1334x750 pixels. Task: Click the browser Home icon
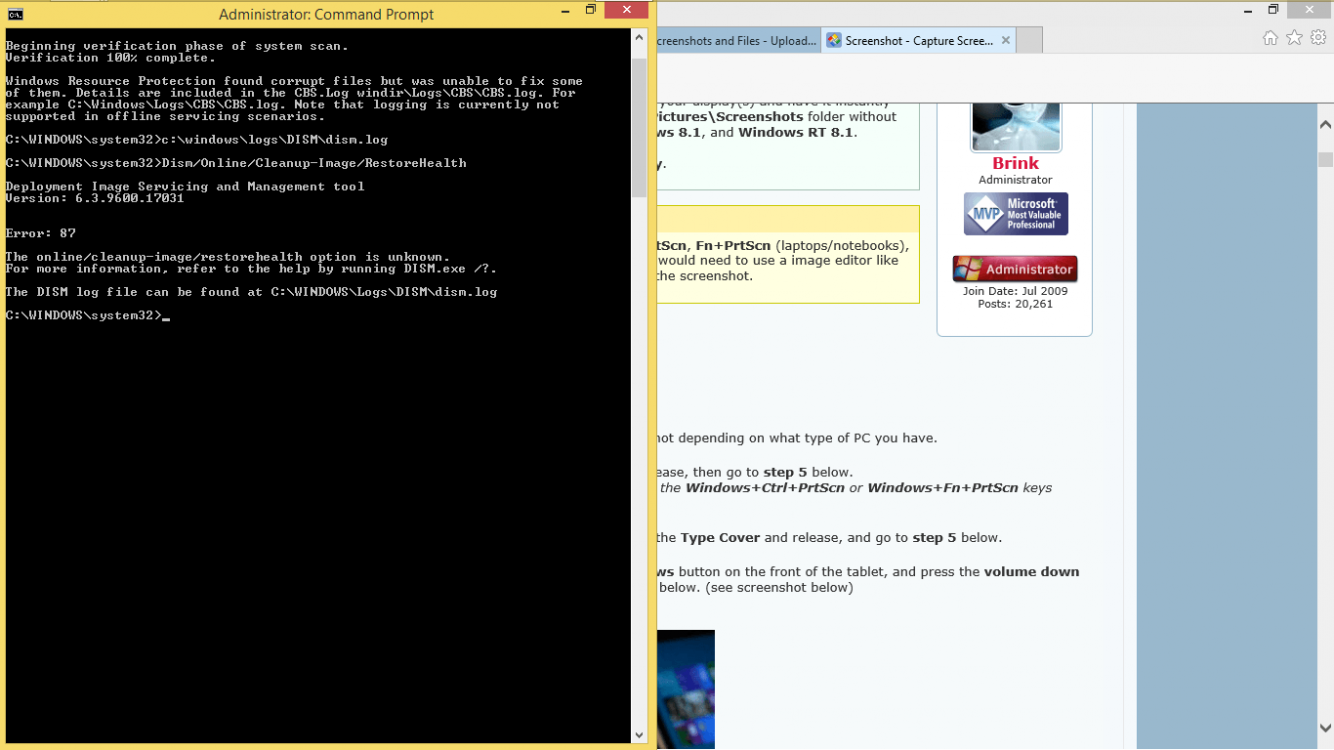tap(1270, 38)
